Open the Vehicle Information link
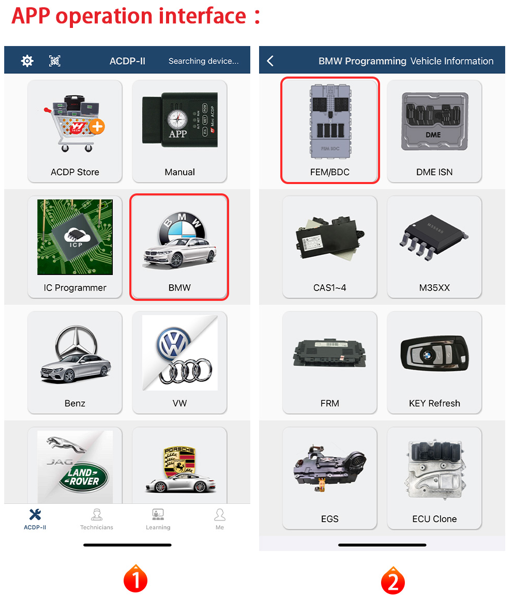Screen dimensions: 510x605 (452, 61)
